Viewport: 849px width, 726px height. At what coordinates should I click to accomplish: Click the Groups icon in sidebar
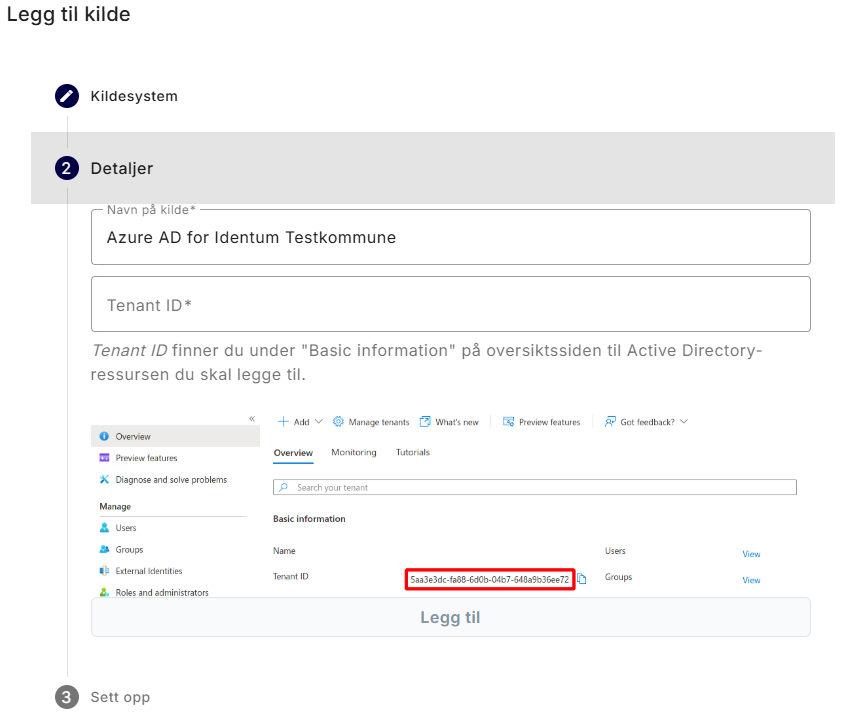(104, 550)
